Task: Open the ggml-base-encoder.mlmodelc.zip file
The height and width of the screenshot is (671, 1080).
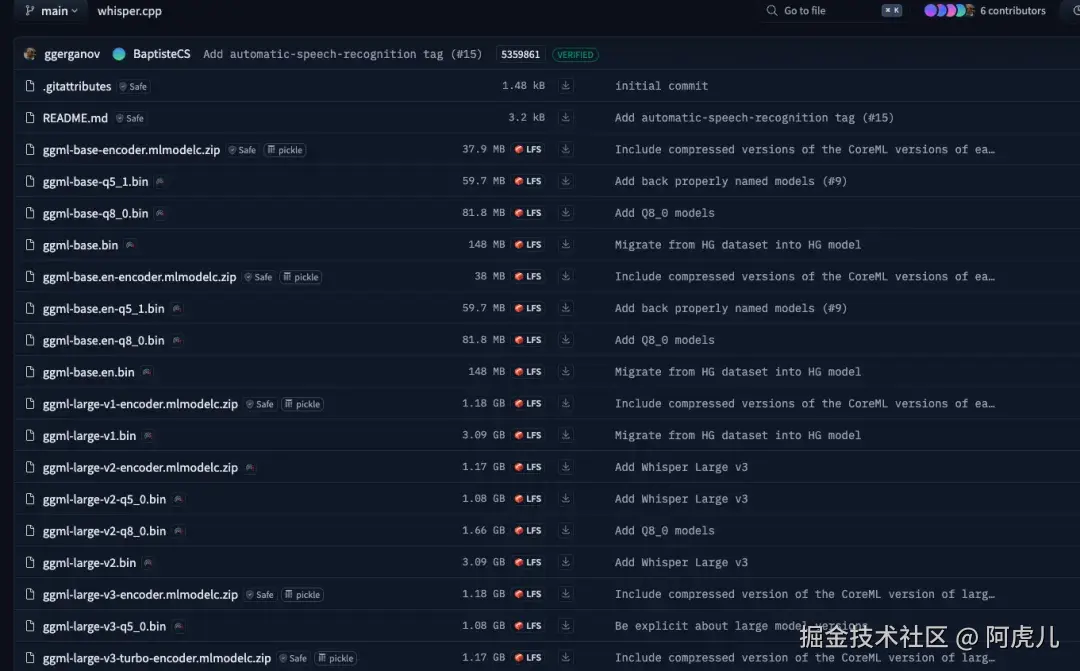Action: point(131,149)
